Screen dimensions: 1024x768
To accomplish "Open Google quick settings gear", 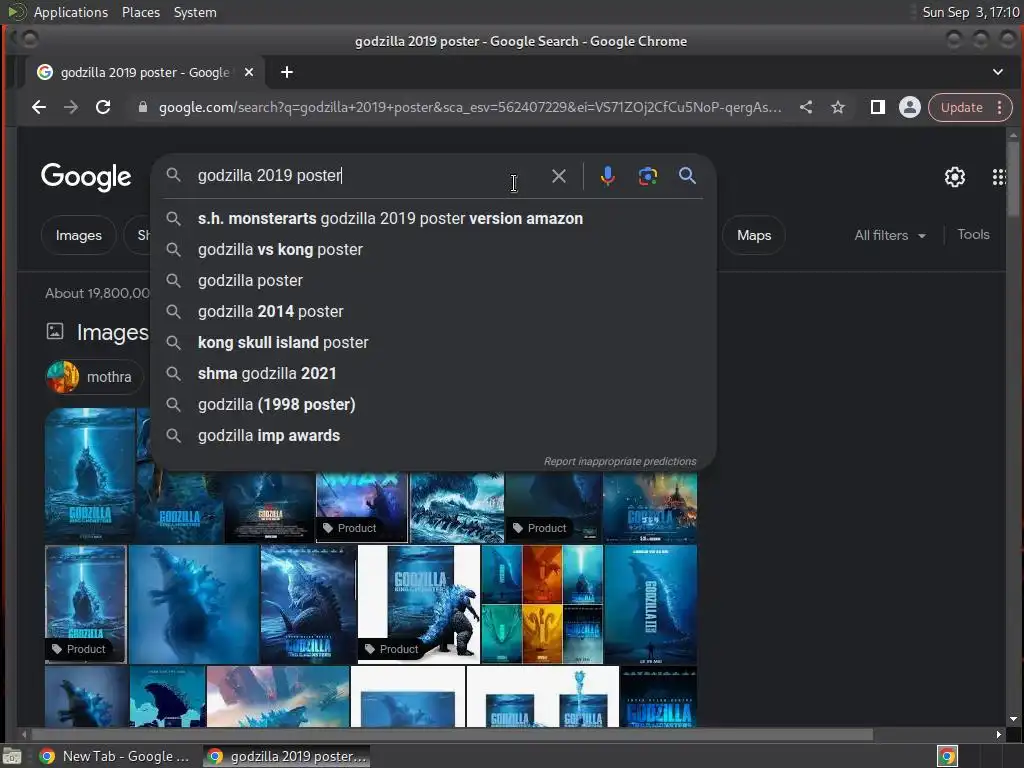I will click(955, 176).
